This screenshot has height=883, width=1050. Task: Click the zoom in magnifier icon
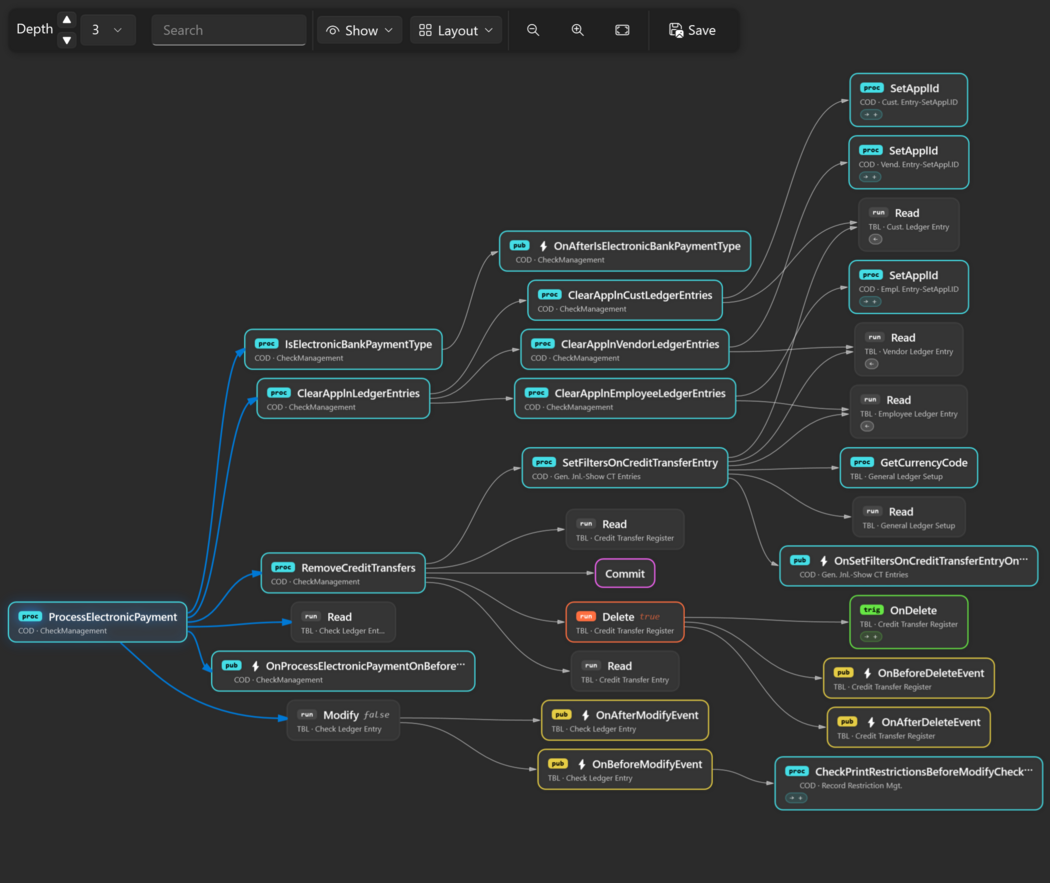577,30
